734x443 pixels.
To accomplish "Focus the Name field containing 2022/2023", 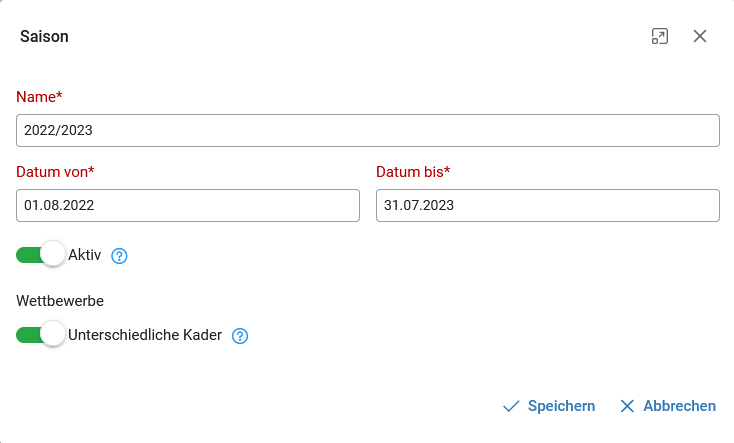I will [x=368, y=130].
